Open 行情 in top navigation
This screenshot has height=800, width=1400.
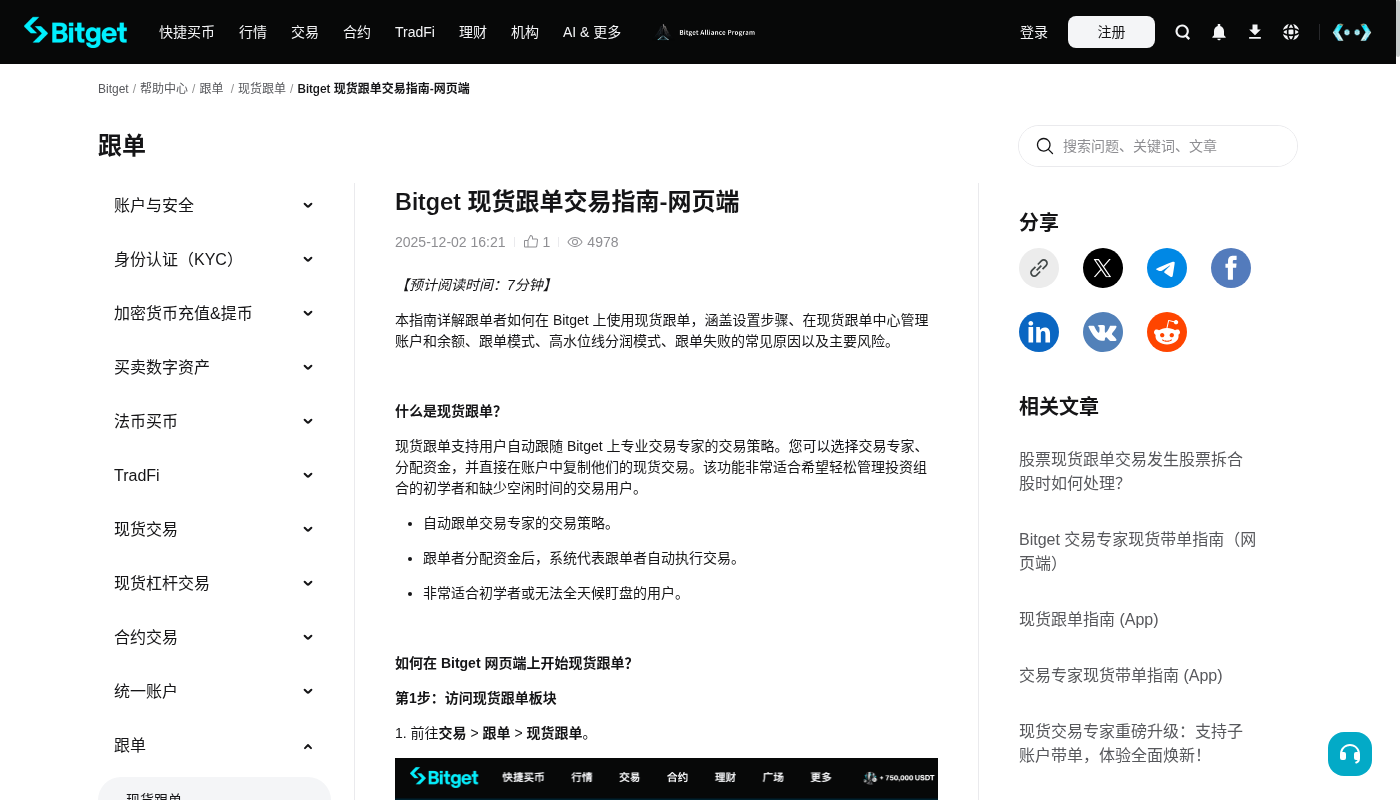click(253, 32)
